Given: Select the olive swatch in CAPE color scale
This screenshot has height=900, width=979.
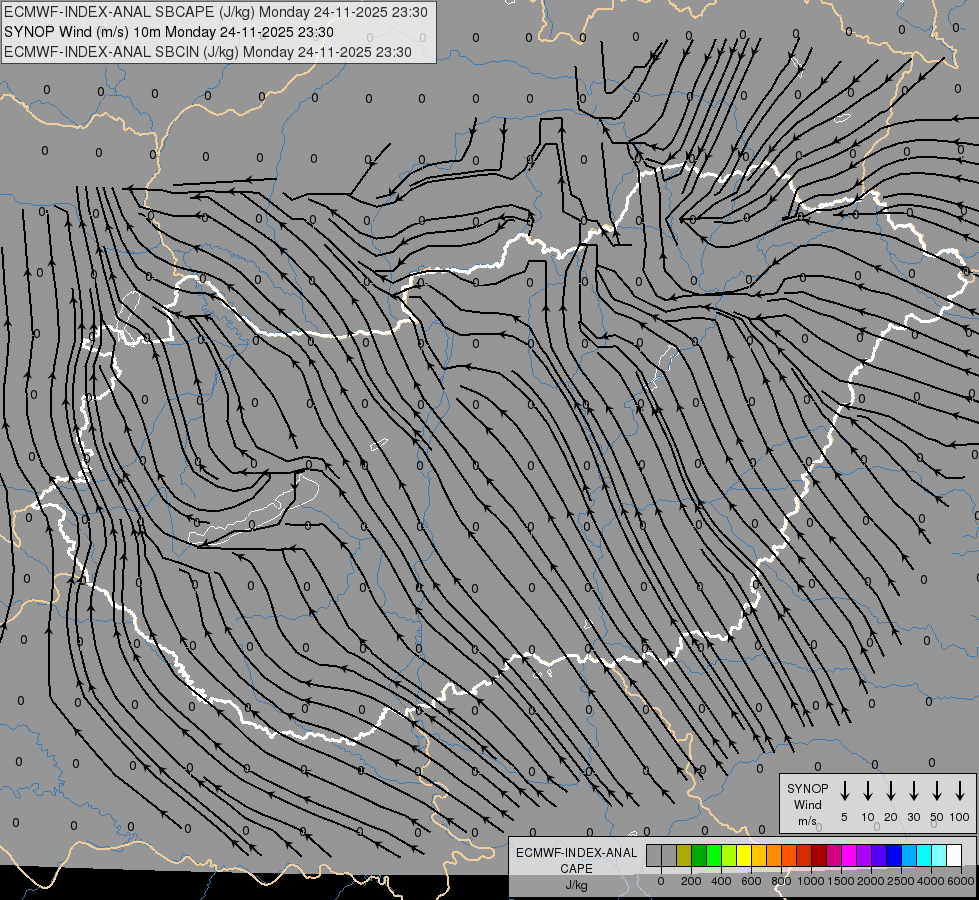Looking at the screenshot, I should tap(684, 856).
